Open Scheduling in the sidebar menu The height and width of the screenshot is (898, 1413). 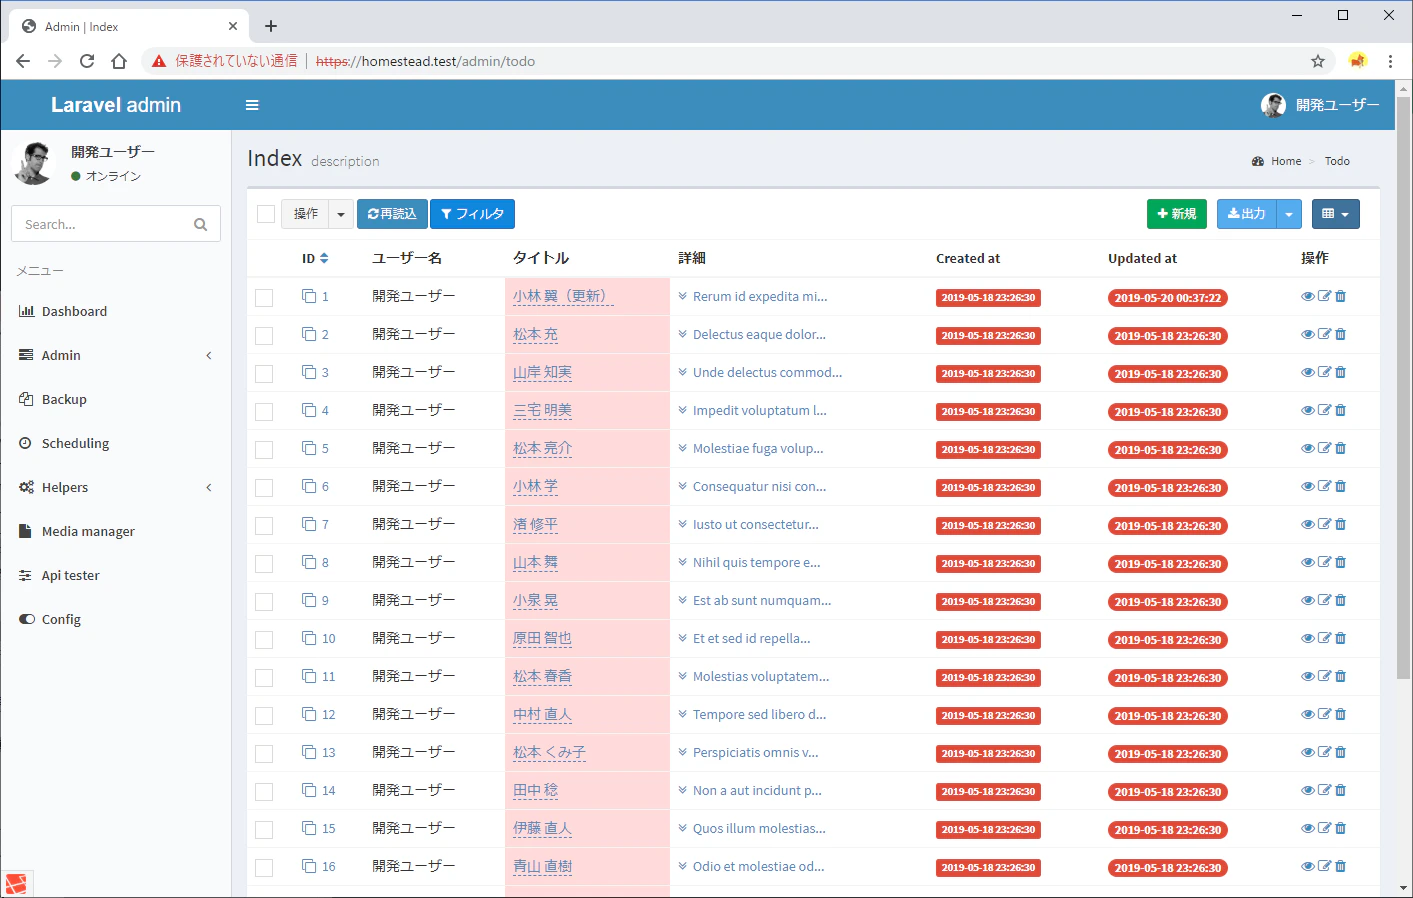(116, 443)
